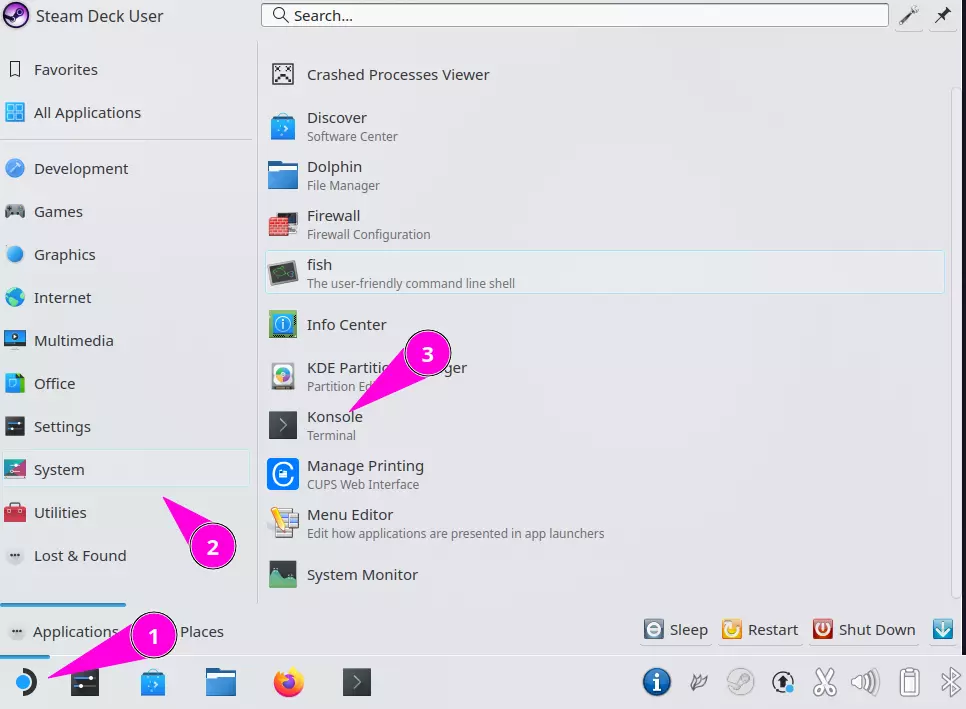Expand more power options arrow
Viewport: 966px width, 709px height.
[x=943, y=630]
